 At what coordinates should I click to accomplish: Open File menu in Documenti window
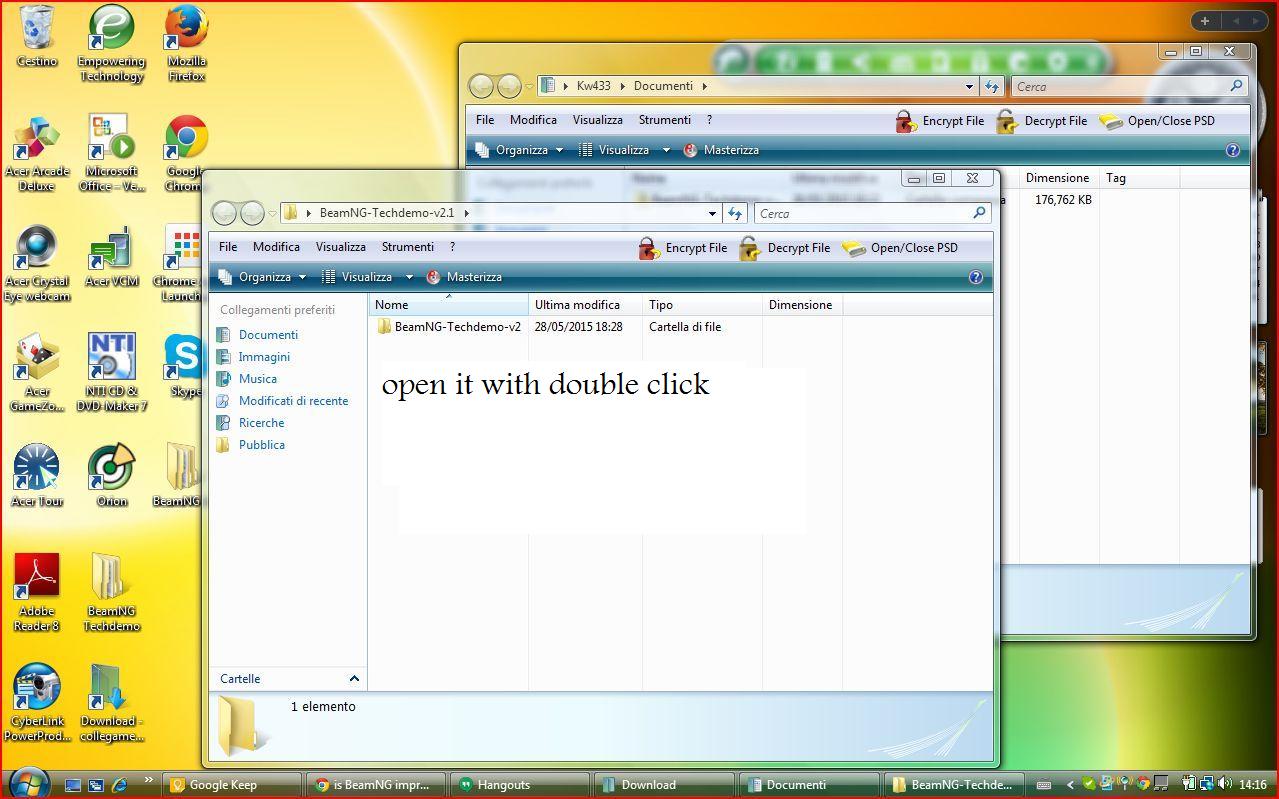click(485, 120)
